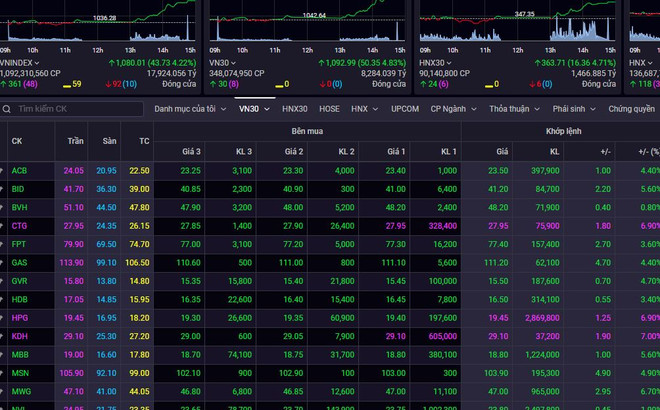The image size is (660, 410).
Task: Open the CTG stock symbol
Action: 19,226
